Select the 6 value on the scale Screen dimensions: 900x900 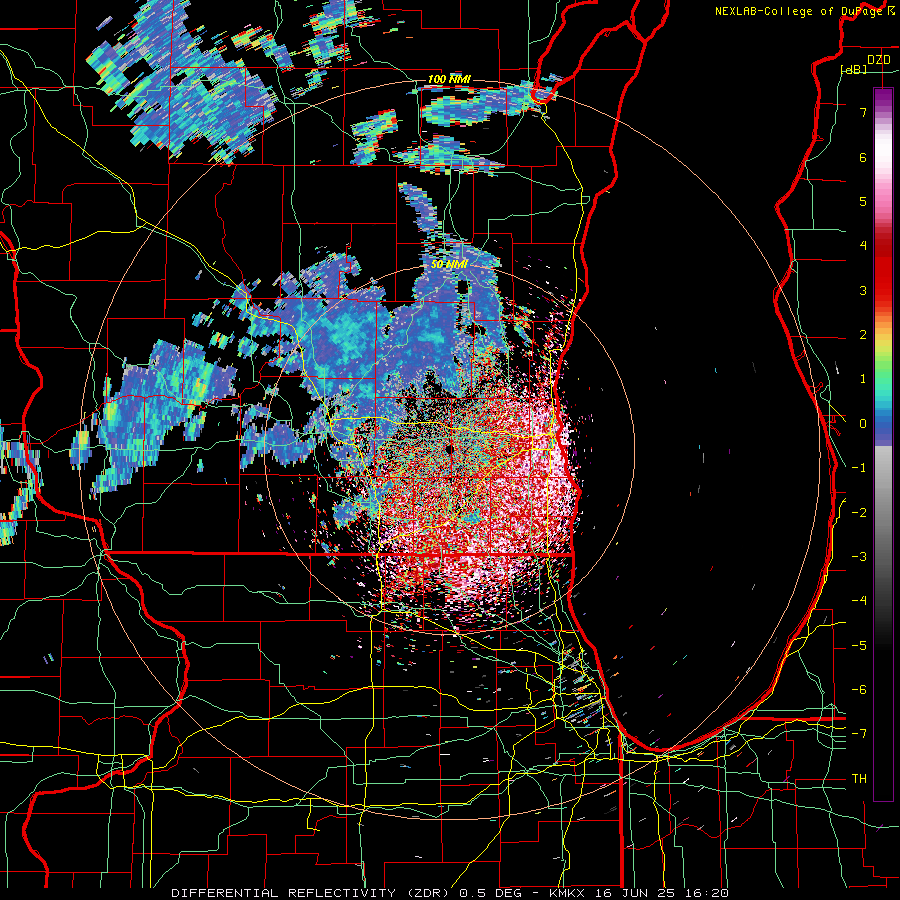click(x=863, y=157)
